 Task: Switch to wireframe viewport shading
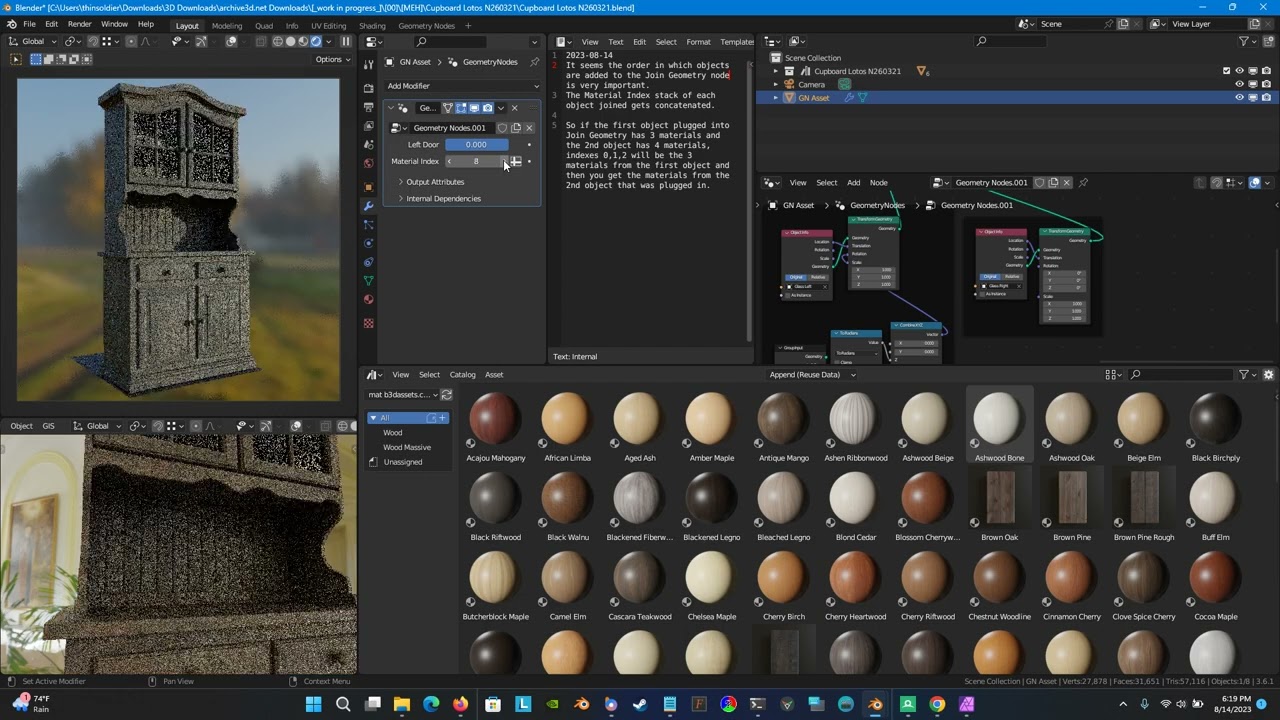tap(277, 41)
